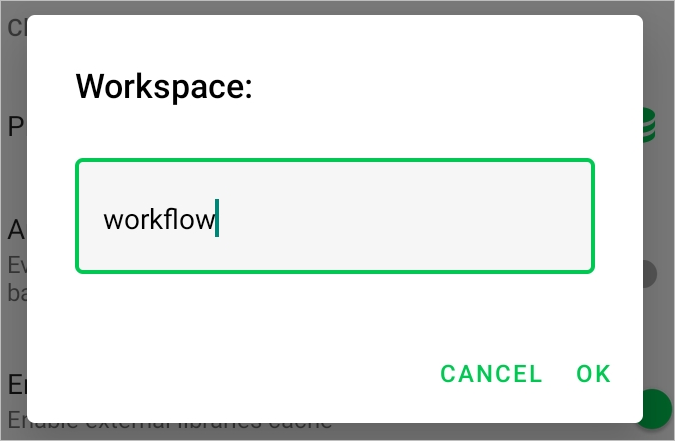Click blank dialog space right of the title
Screen dimensions: 675x441
coord(450,87)
